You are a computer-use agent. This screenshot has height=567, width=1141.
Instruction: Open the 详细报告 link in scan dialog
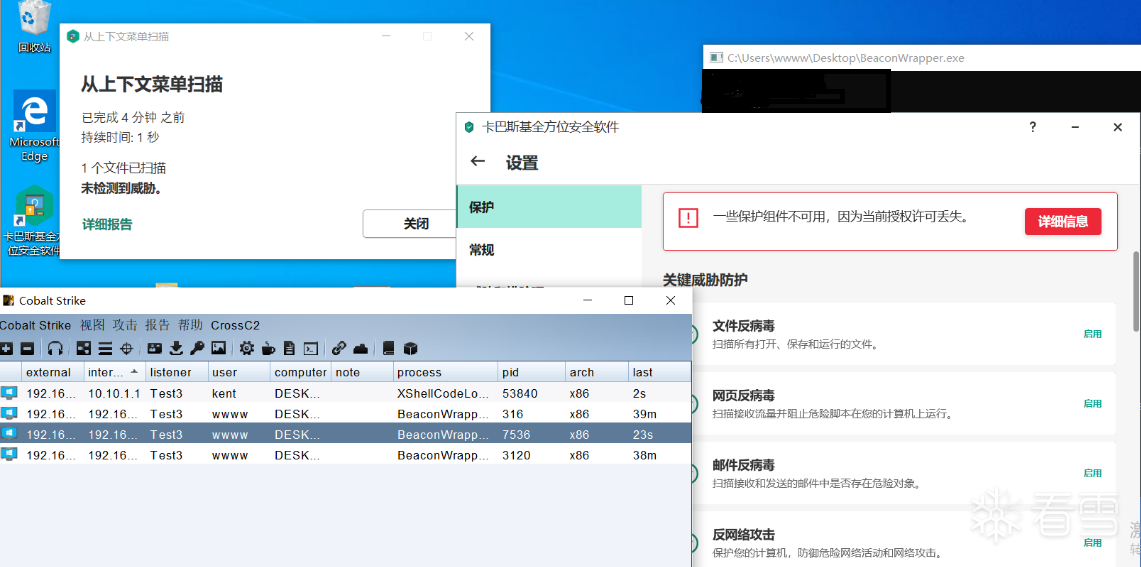pos(107,224)
